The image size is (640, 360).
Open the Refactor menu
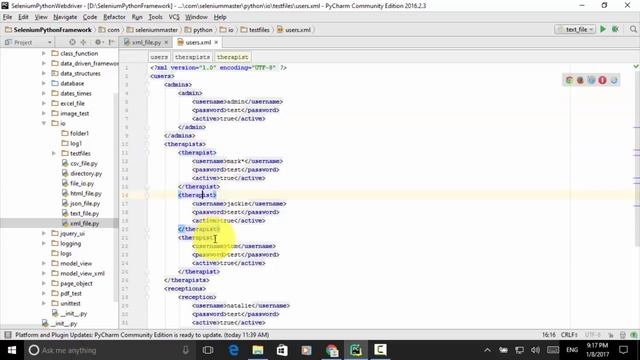(114, 17)
